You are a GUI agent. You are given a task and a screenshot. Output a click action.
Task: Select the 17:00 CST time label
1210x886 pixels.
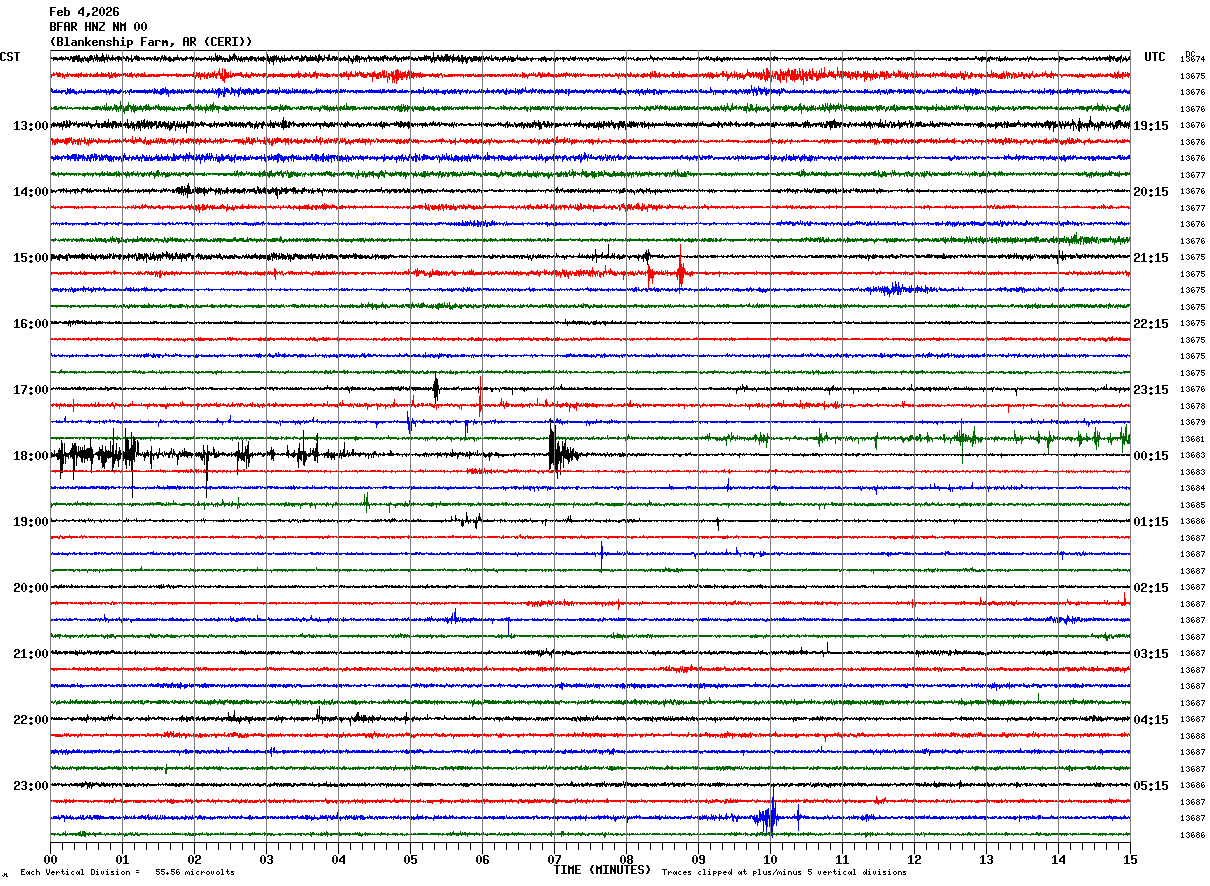point(31,390)
